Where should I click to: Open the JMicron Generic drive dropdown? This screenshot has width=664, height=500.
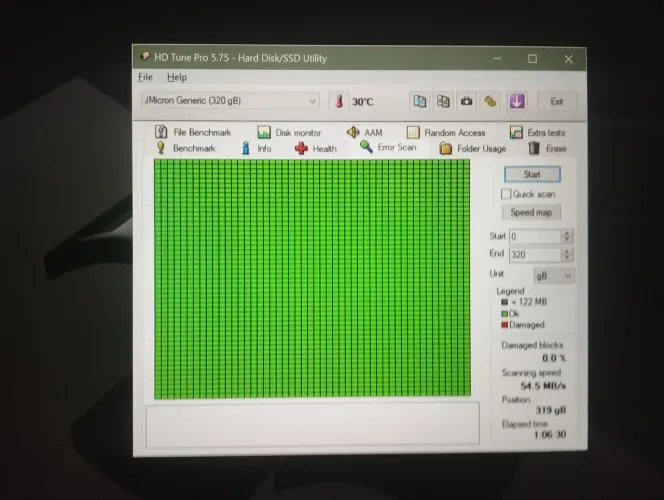click(312, 101)
